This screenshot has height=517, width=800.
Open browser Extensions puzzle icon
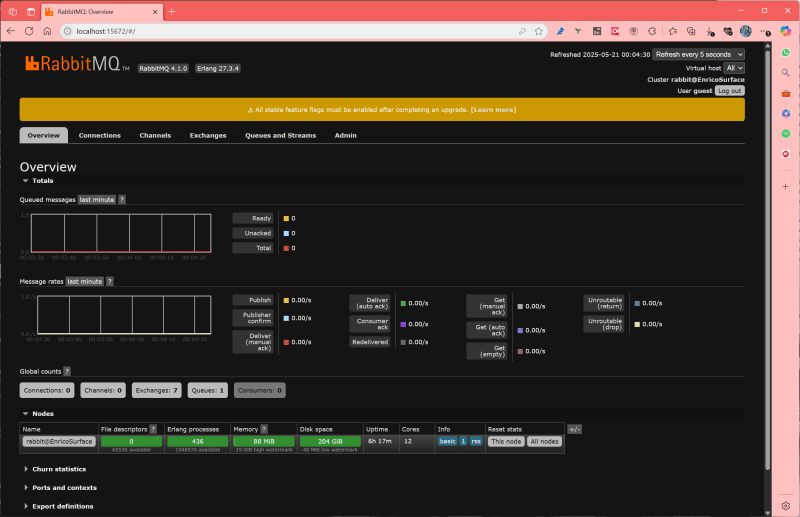pos(652,31)
